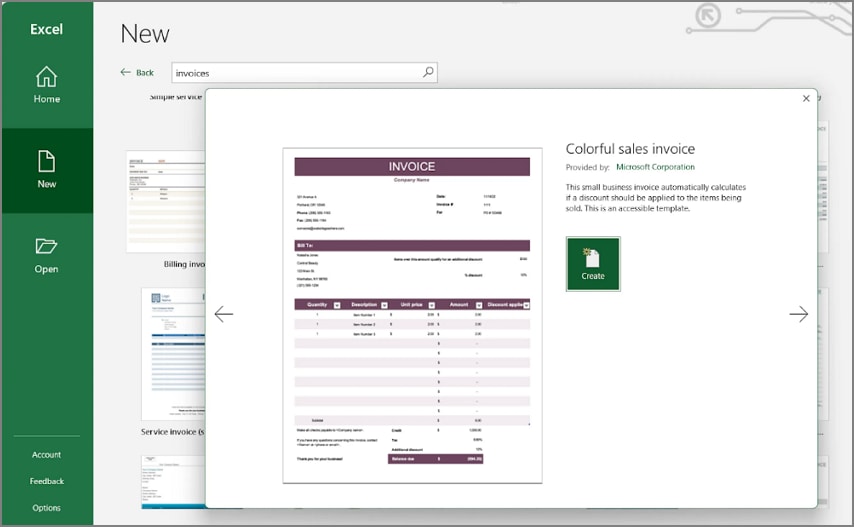Open Feedback in the sidebar
This screenshot has height=527, width=854.
[46, 481]
